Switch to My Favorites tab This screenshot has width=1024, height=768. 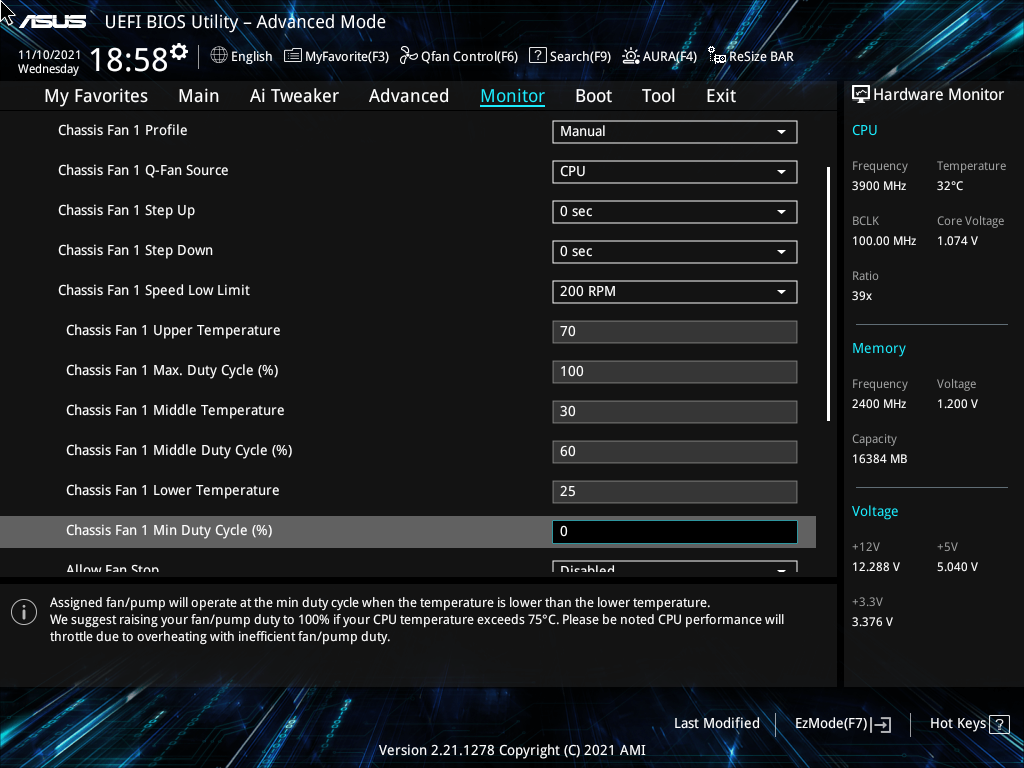[x=96, y=96]
